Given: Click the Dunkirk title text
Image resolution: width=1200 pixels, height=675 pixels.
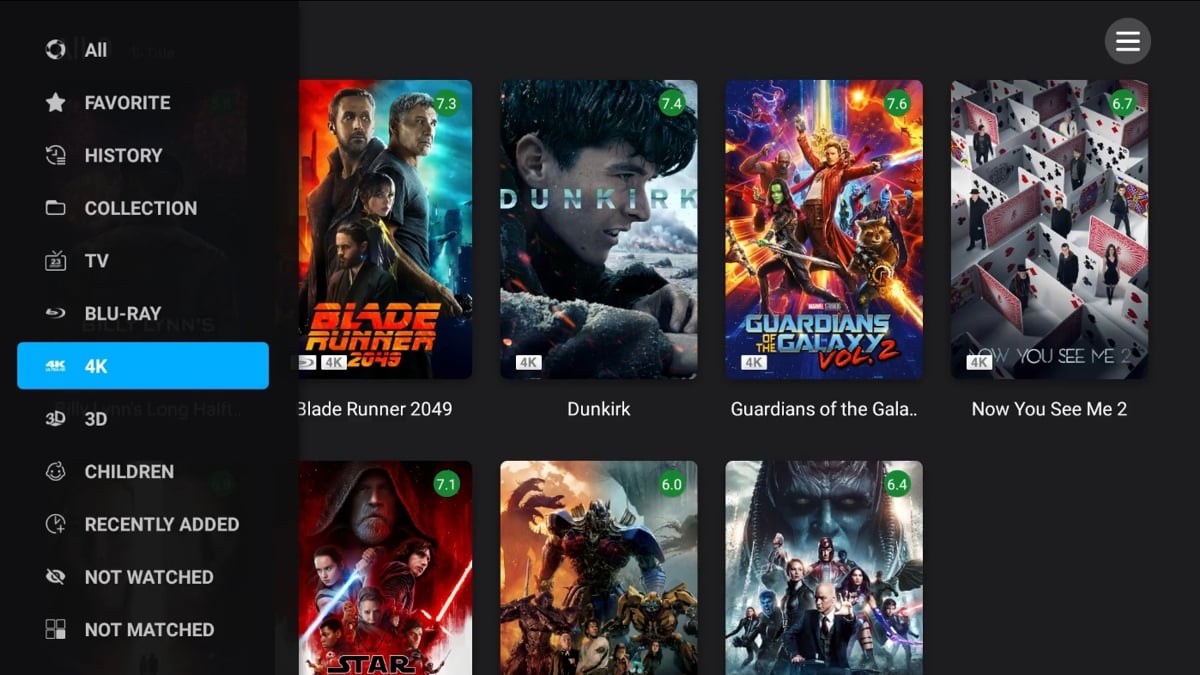Looking at the screenshot, I should pos(599,409).
